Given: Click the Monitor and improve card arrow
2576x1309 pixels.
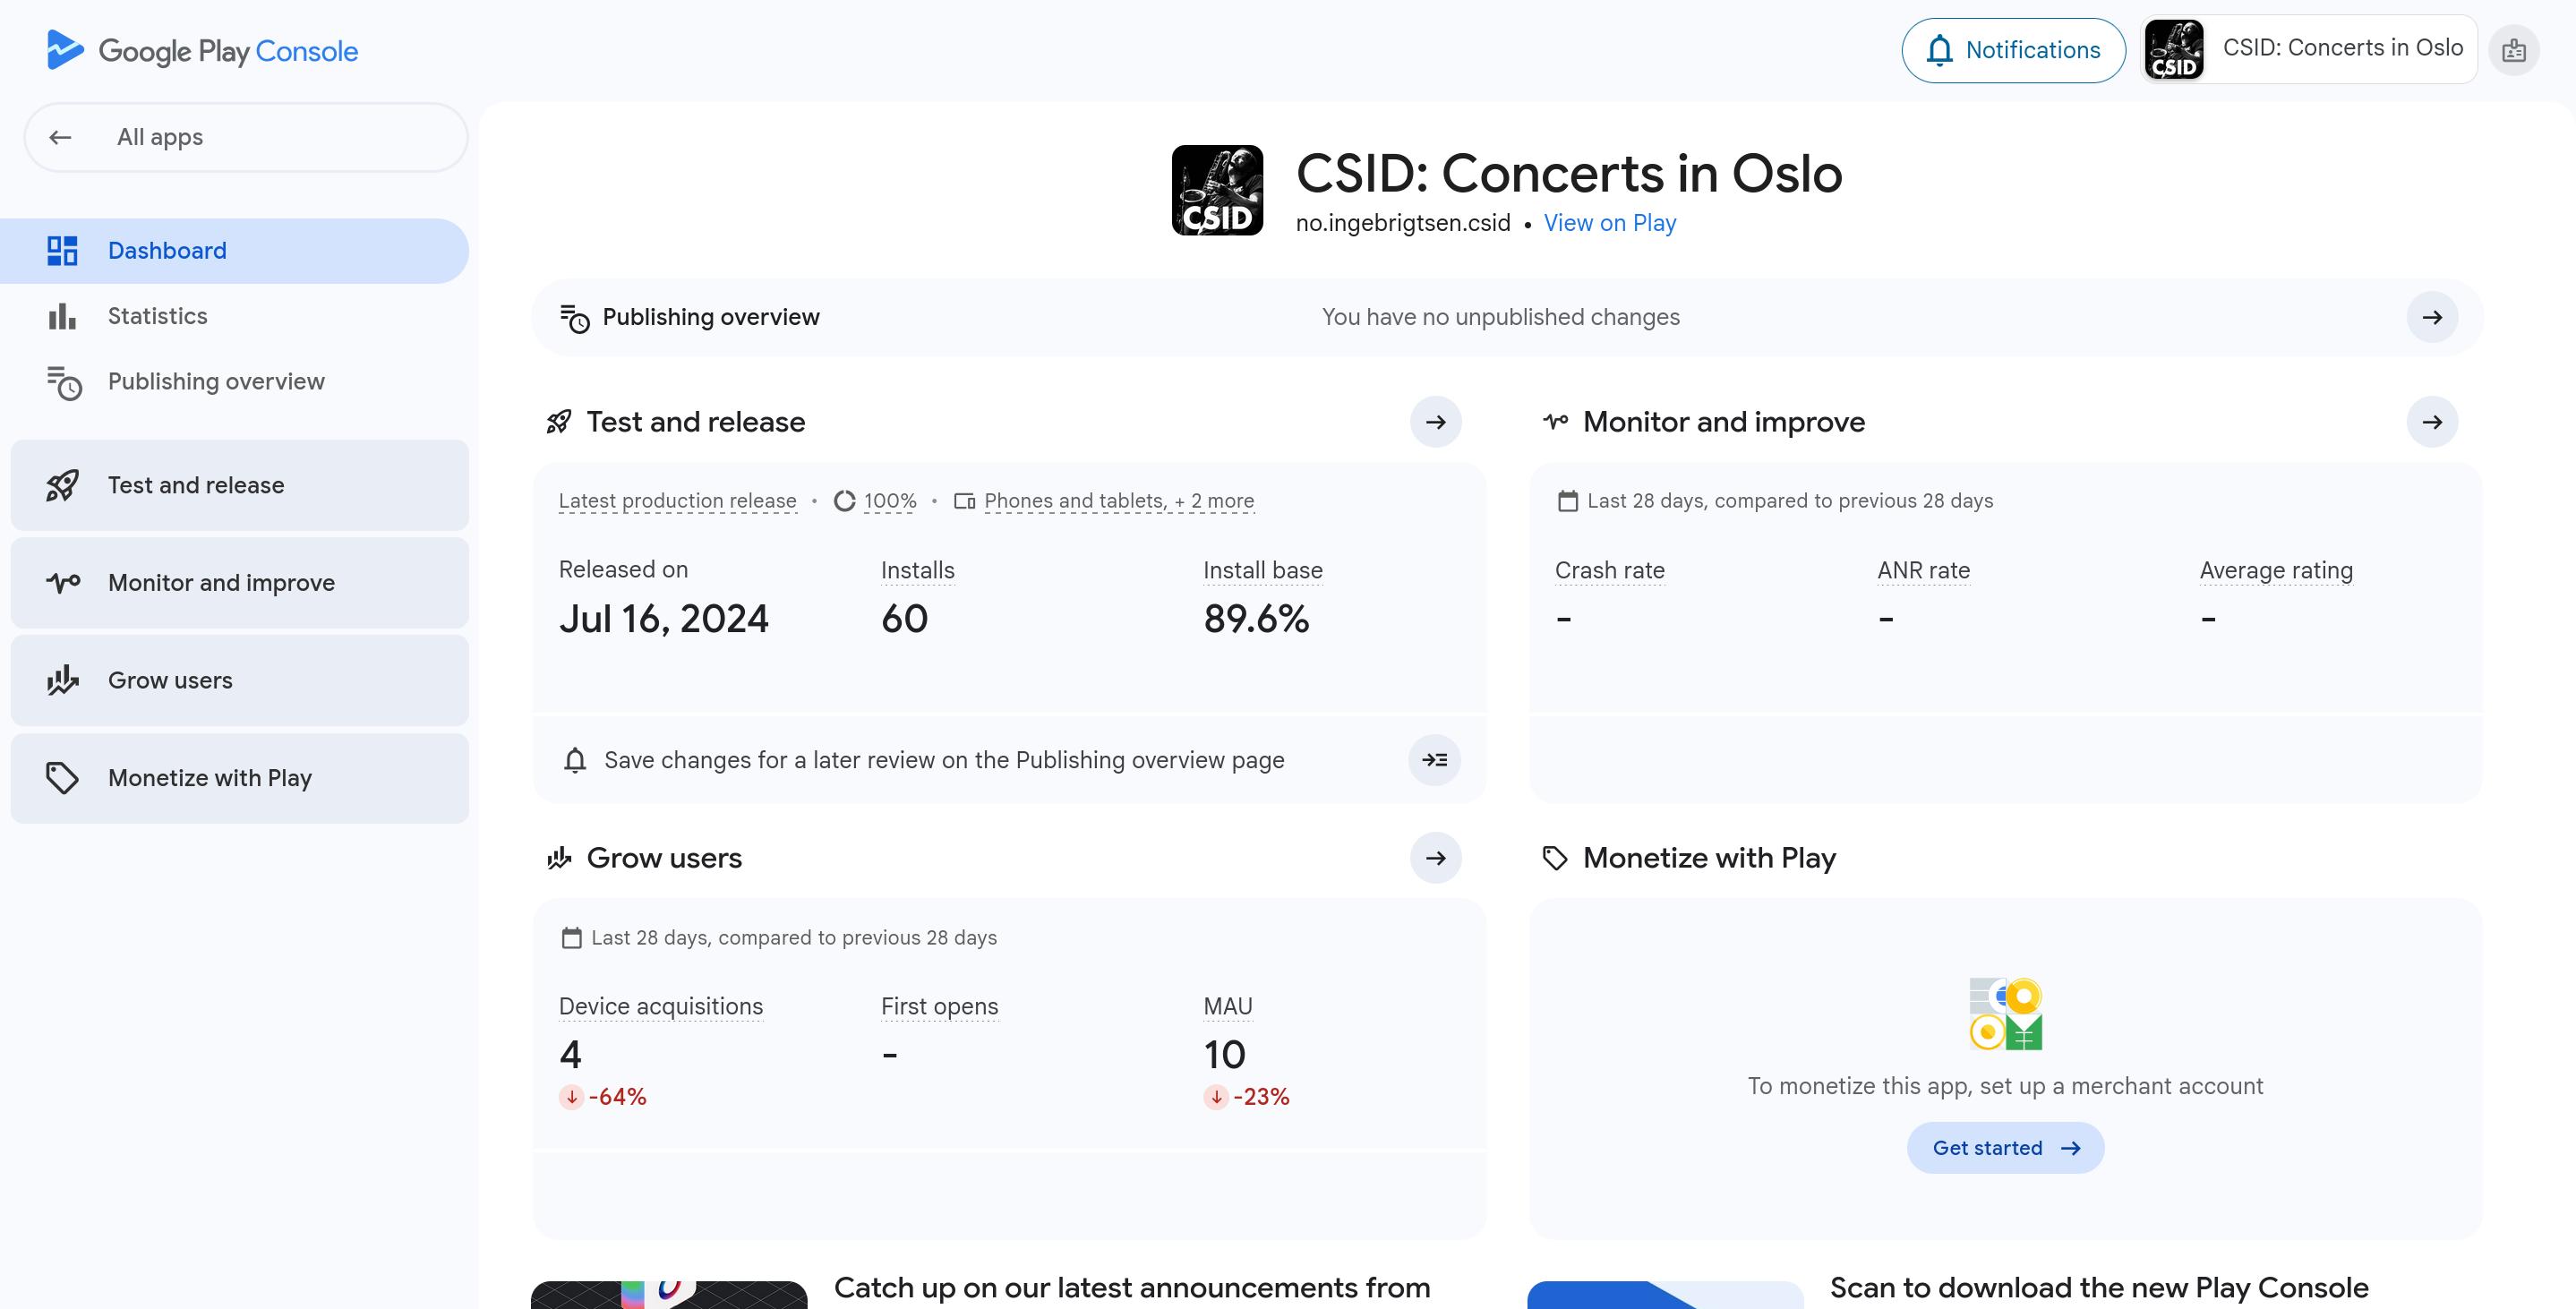Looking at the screenshot, I should [x=2432, y=422].
